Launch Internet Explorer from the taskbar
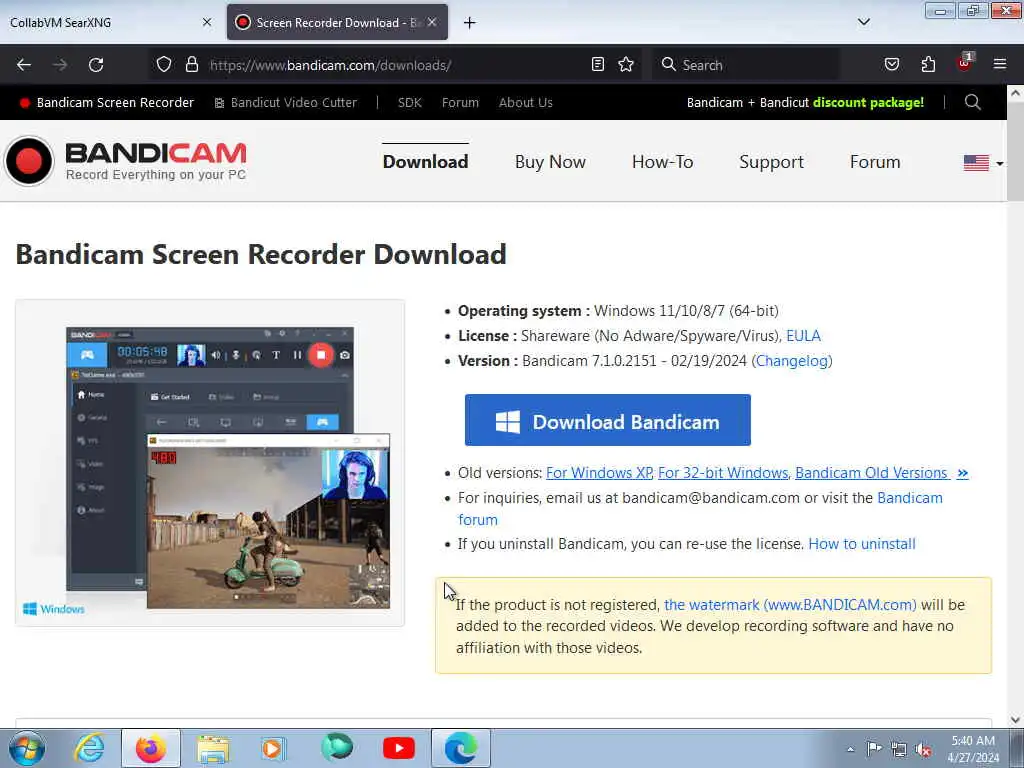 point(89,748)
